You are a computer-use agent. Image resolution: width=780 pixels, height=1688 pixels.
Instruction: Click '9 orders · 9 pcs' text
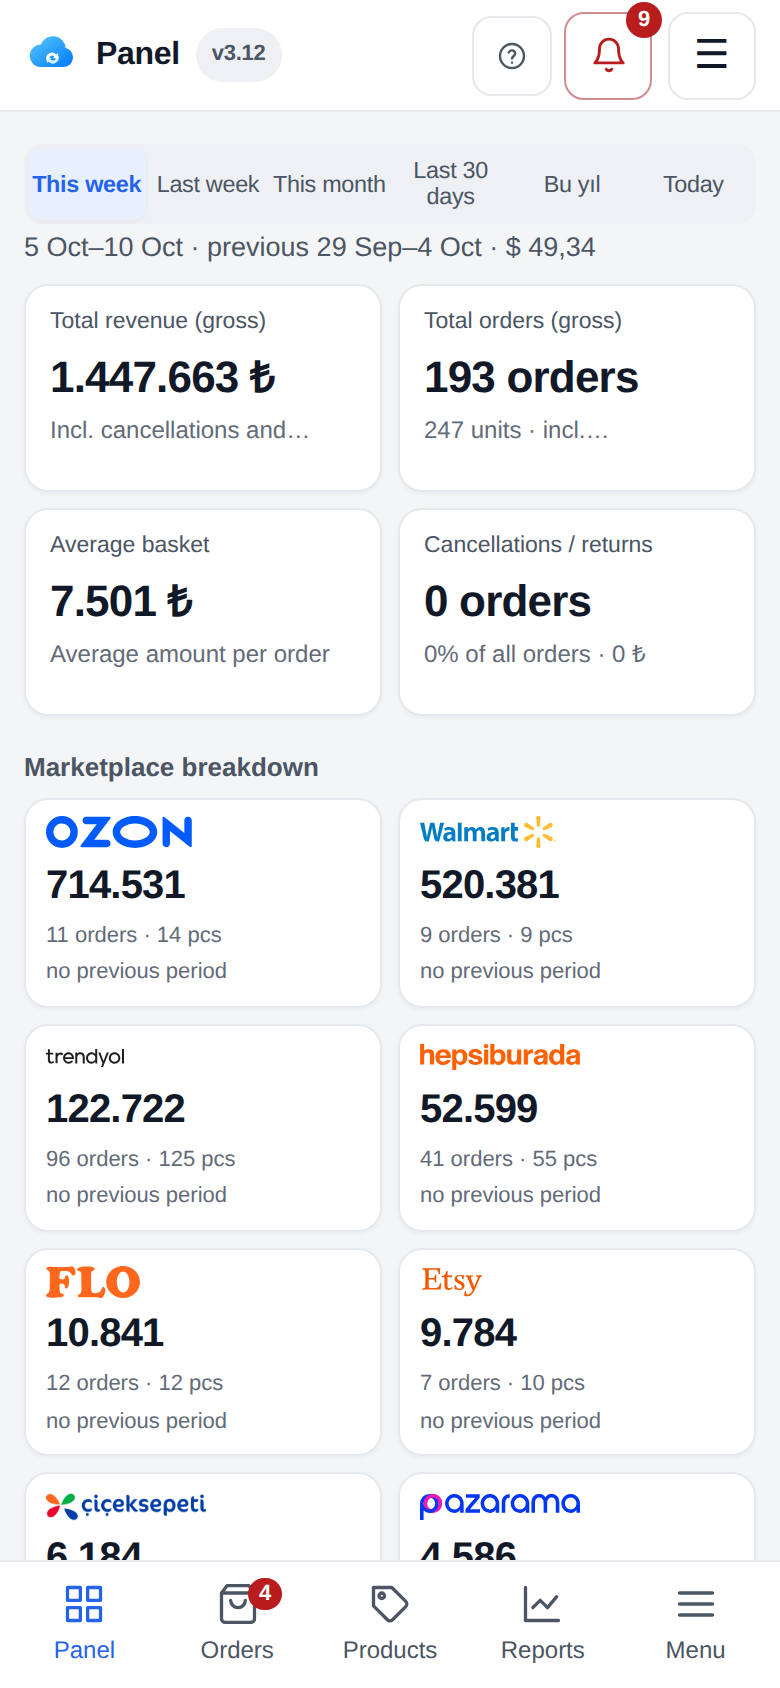pos(497,935)
